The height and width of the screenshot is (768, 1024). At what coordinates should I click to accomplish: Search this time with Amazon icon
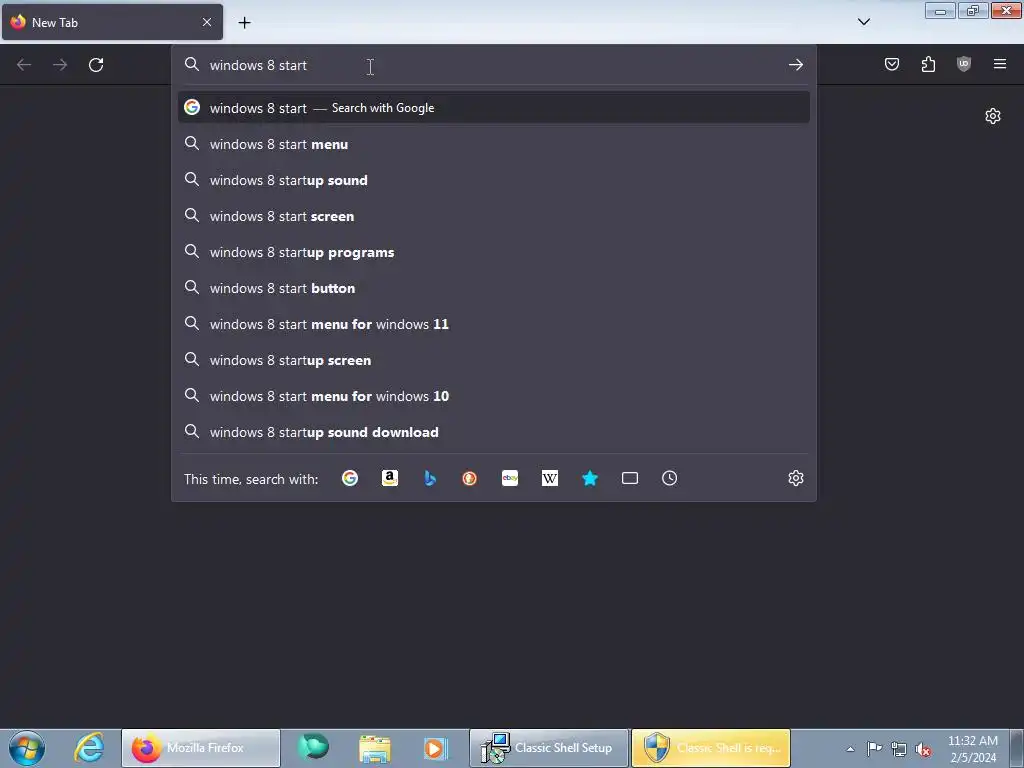(x=390, y=478)
